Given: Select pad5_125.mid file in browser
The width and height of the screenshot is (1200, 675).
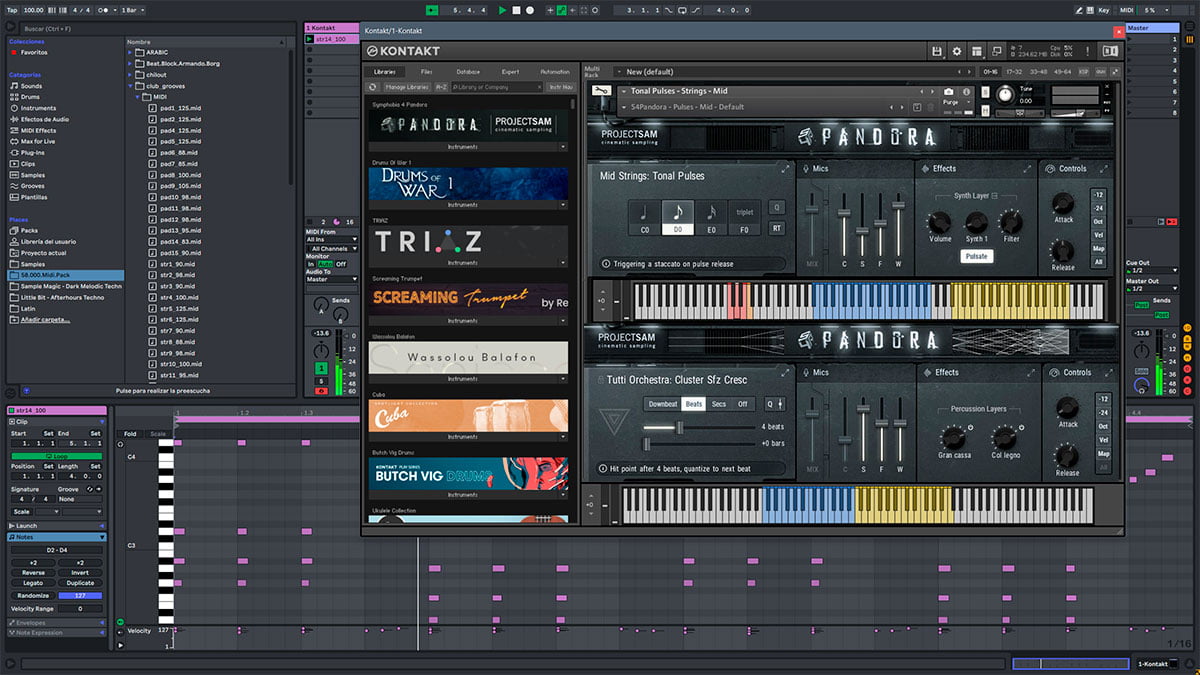Looking at the screenshot, I should point(181,141).
